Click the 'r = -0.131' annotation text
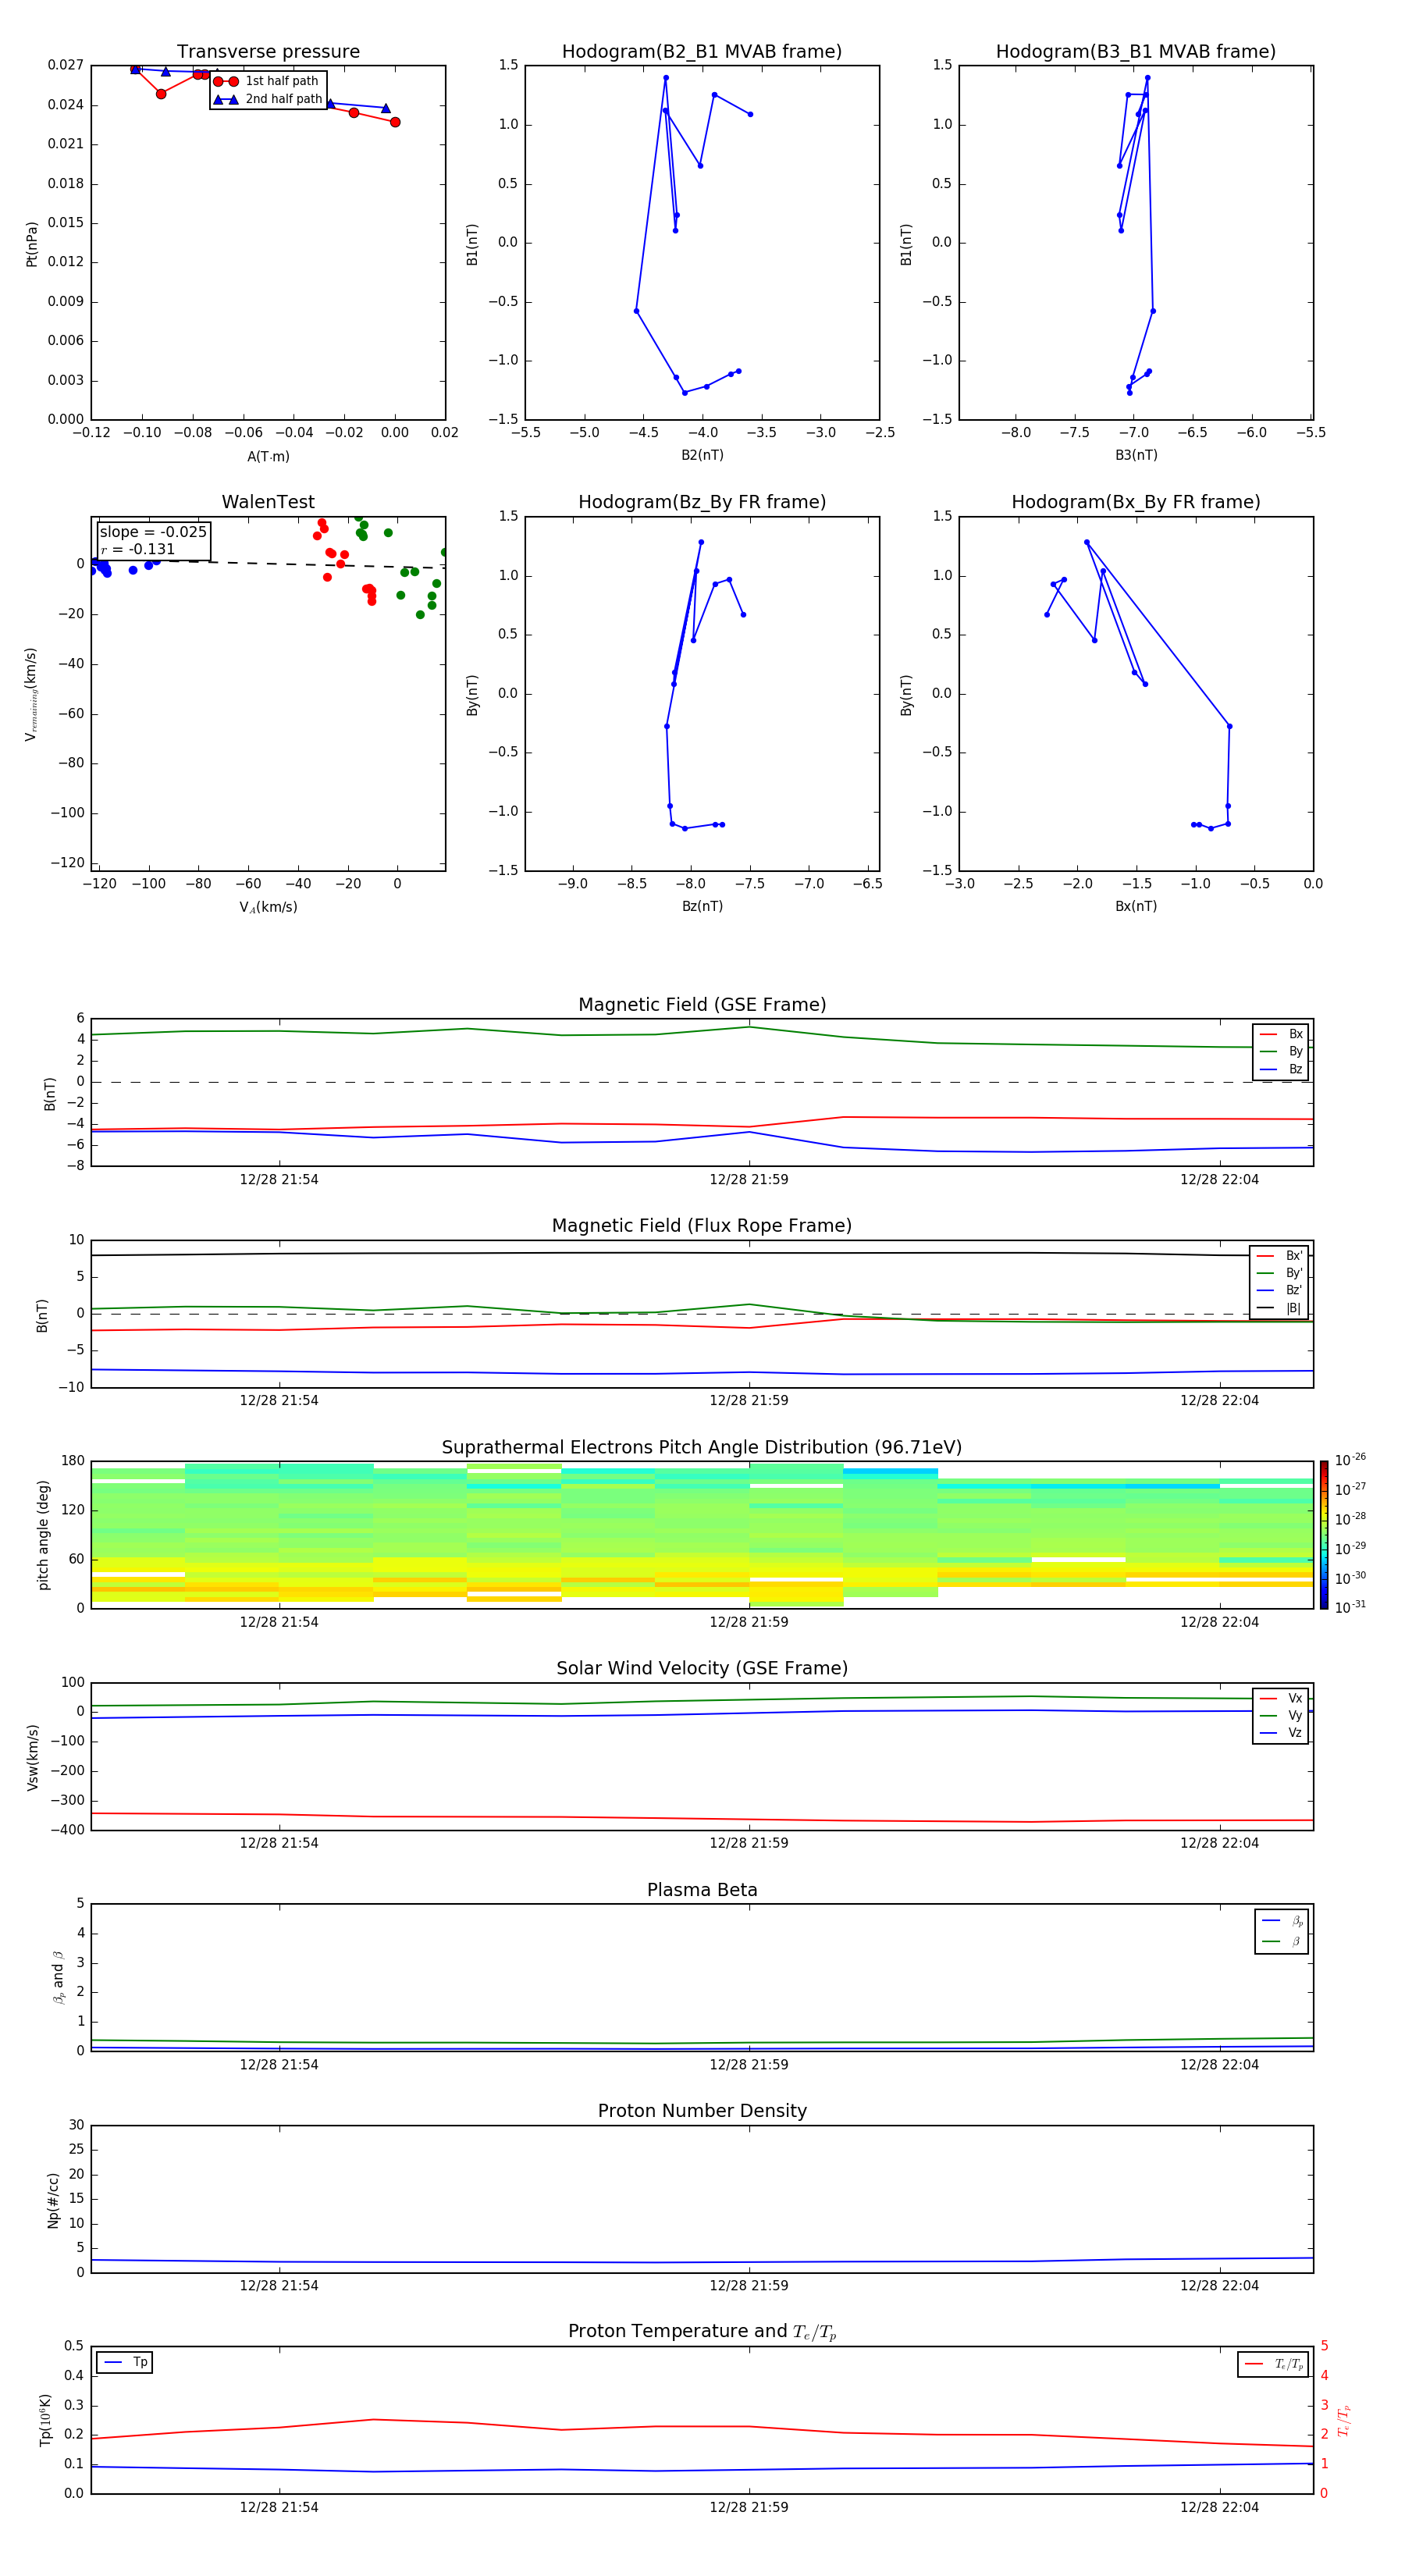 pos(138,549)
